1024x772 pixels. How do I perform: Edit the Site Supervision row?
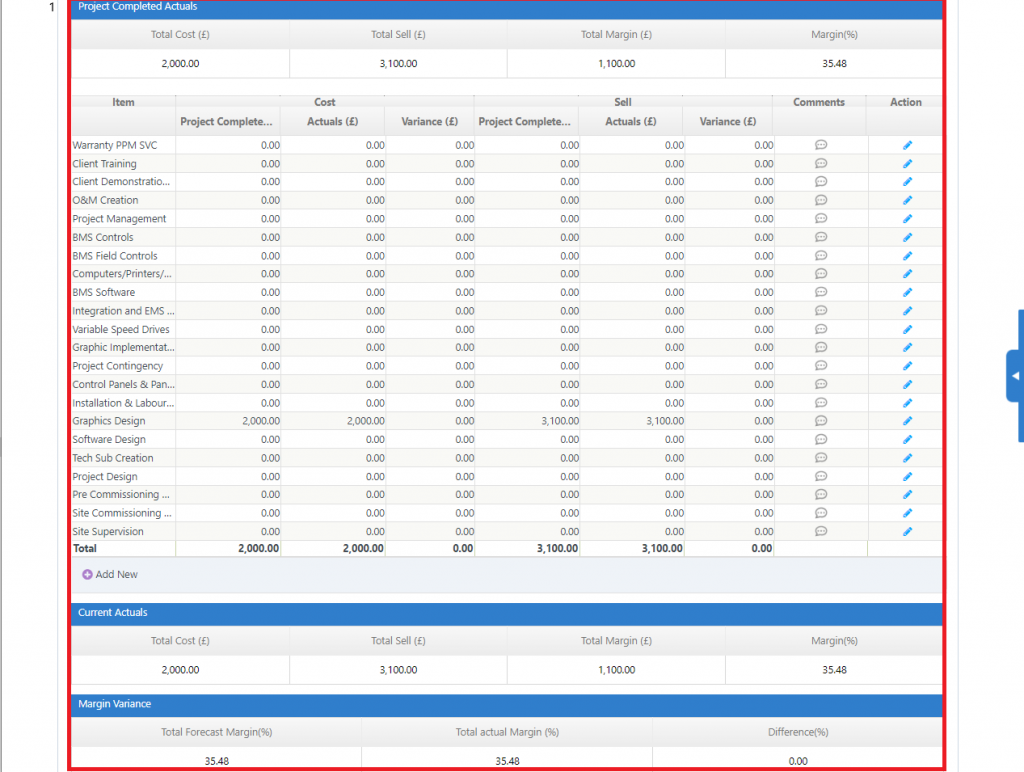tap(907, 532)
